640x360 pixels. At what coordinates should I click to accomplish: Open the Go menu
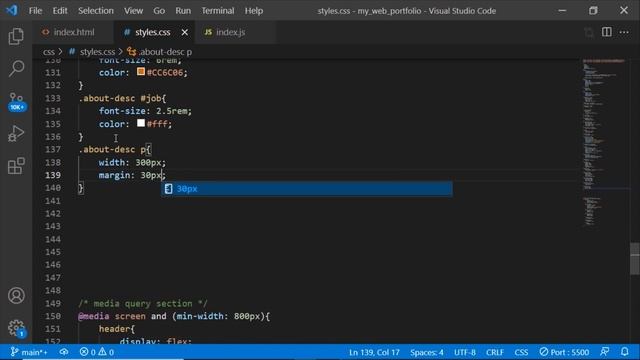point(159,11)
